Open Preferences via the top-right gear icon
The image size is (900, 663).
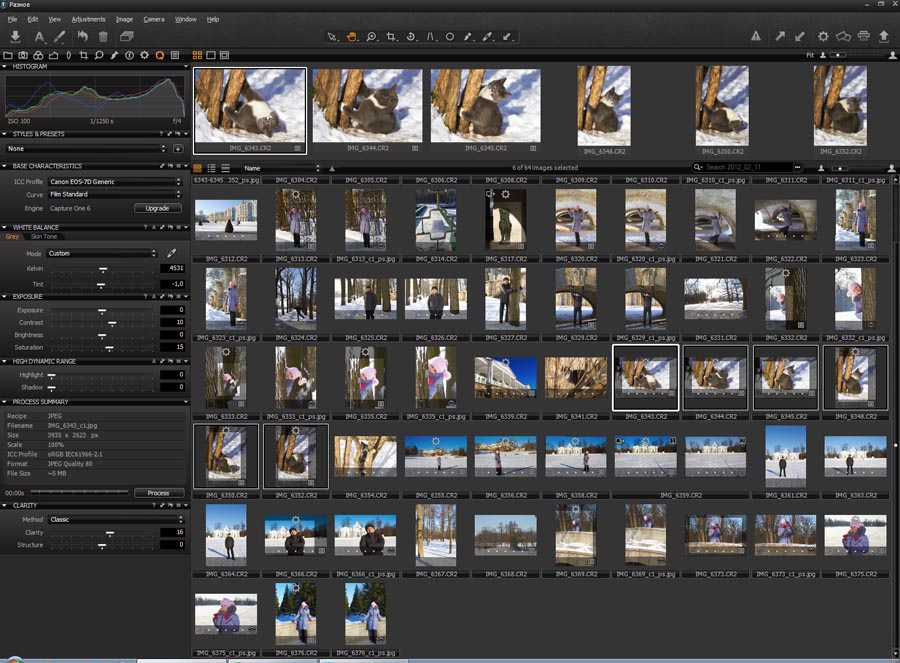823,36
